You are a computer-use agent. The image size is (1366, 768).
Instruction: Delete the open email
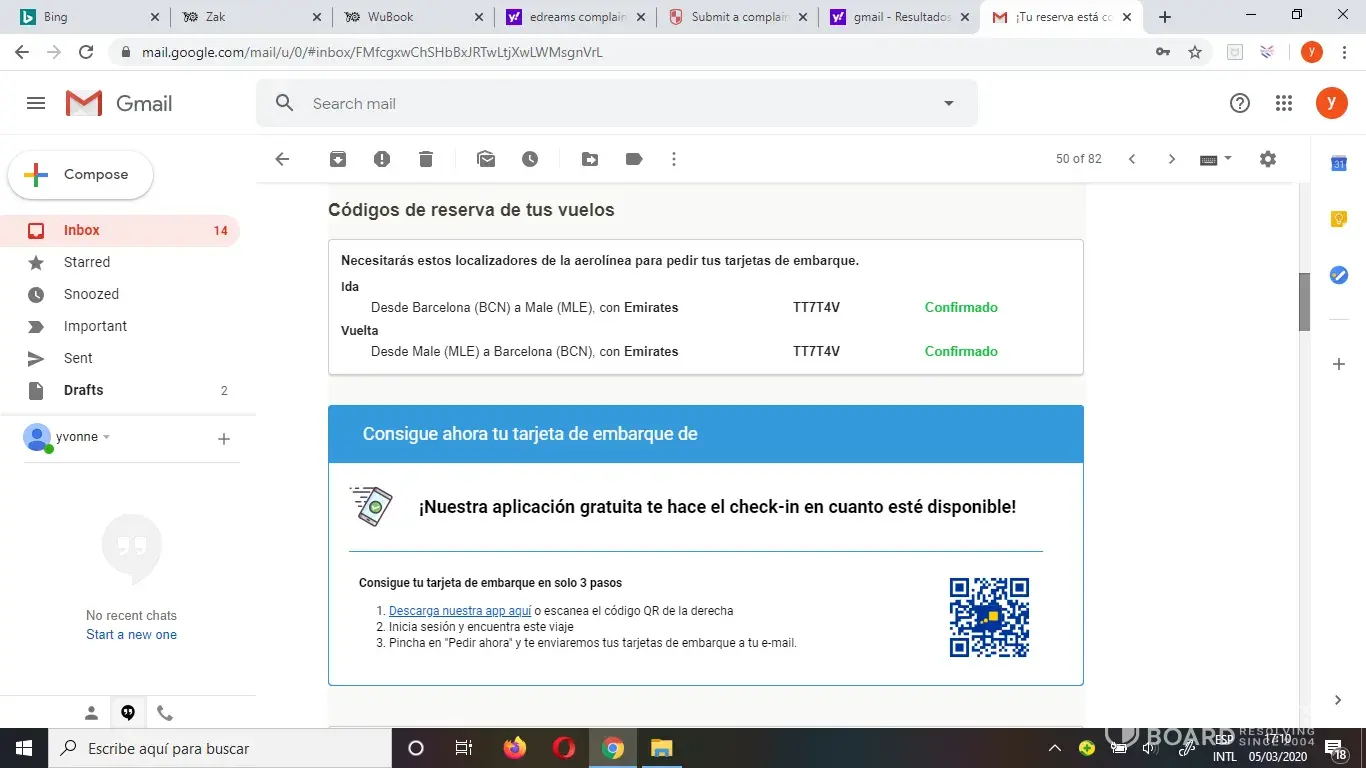click(426, 159)
